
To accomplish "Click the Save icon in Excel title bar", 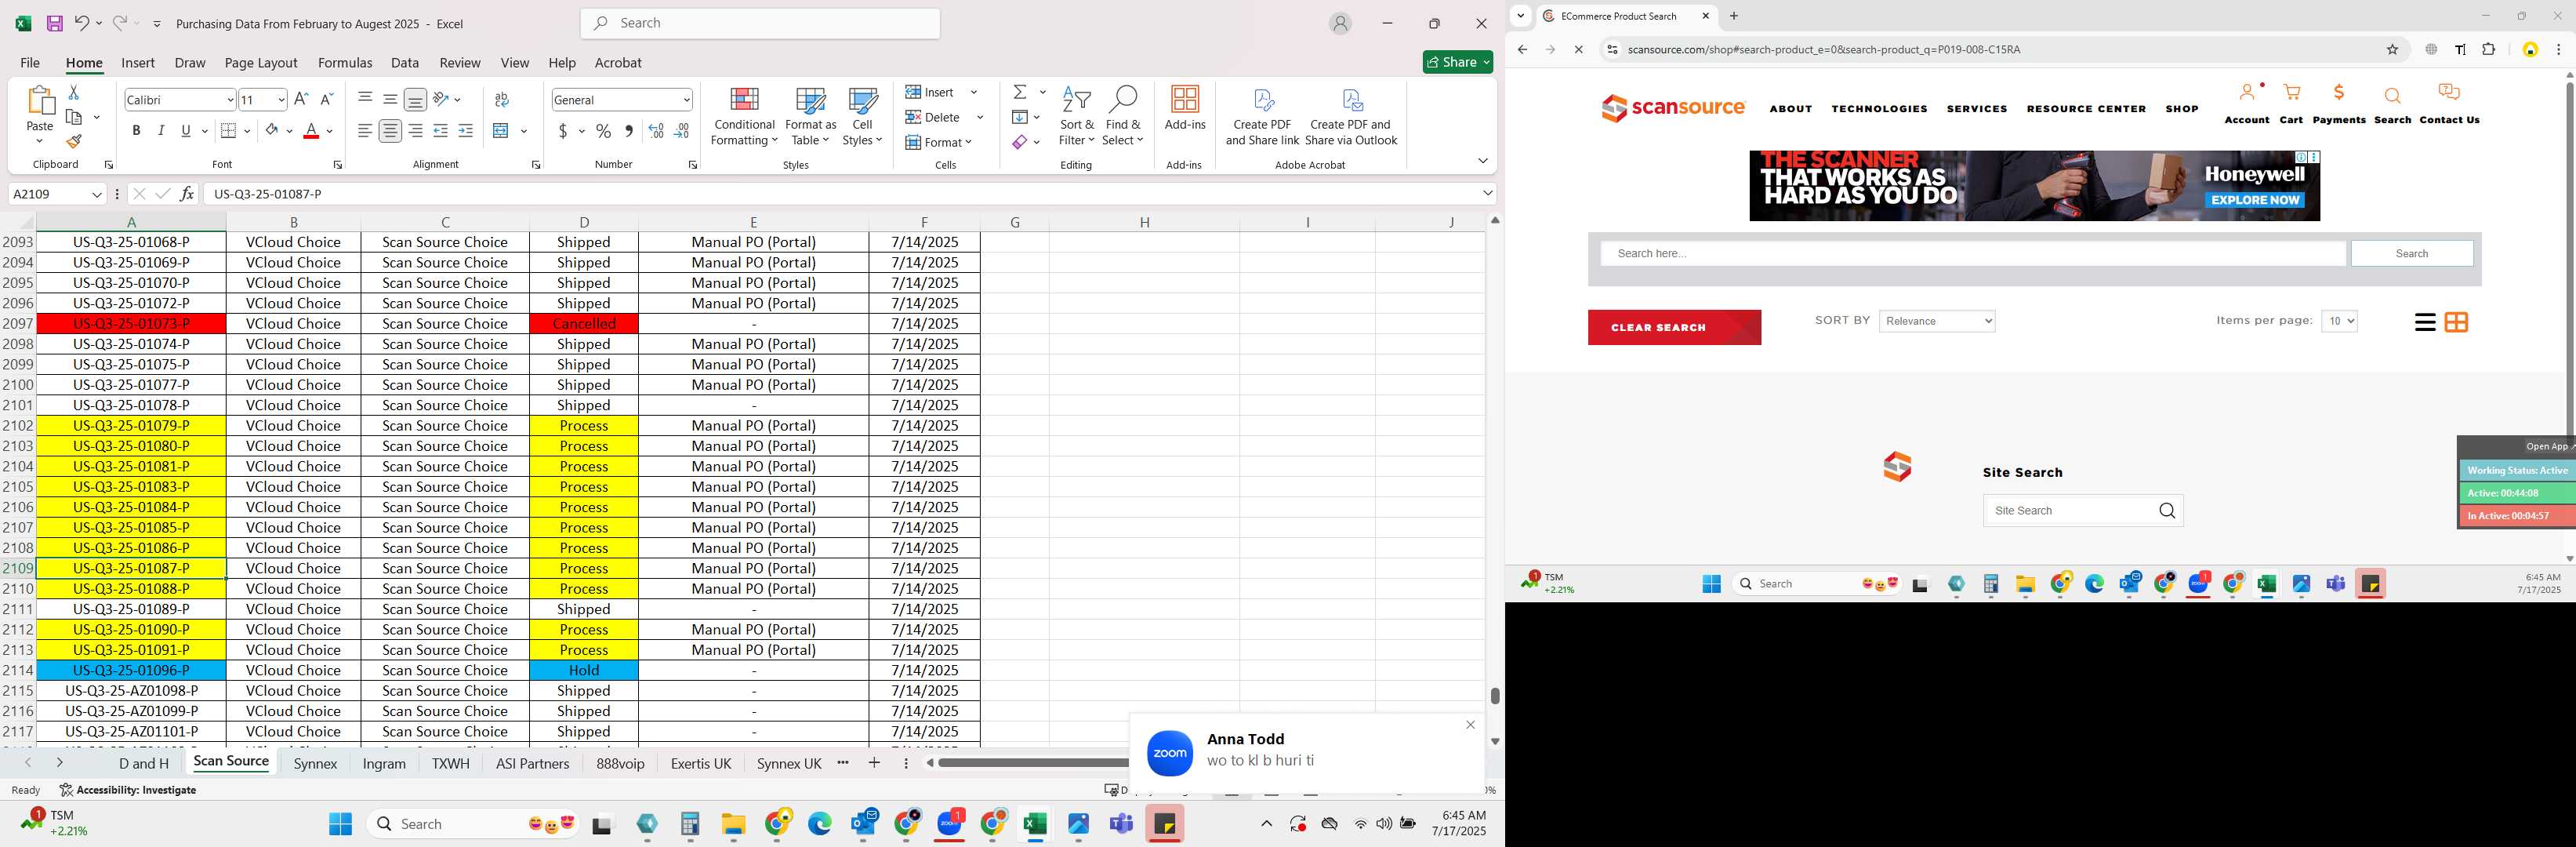I will pyautogui.click(x=55, y=23).
